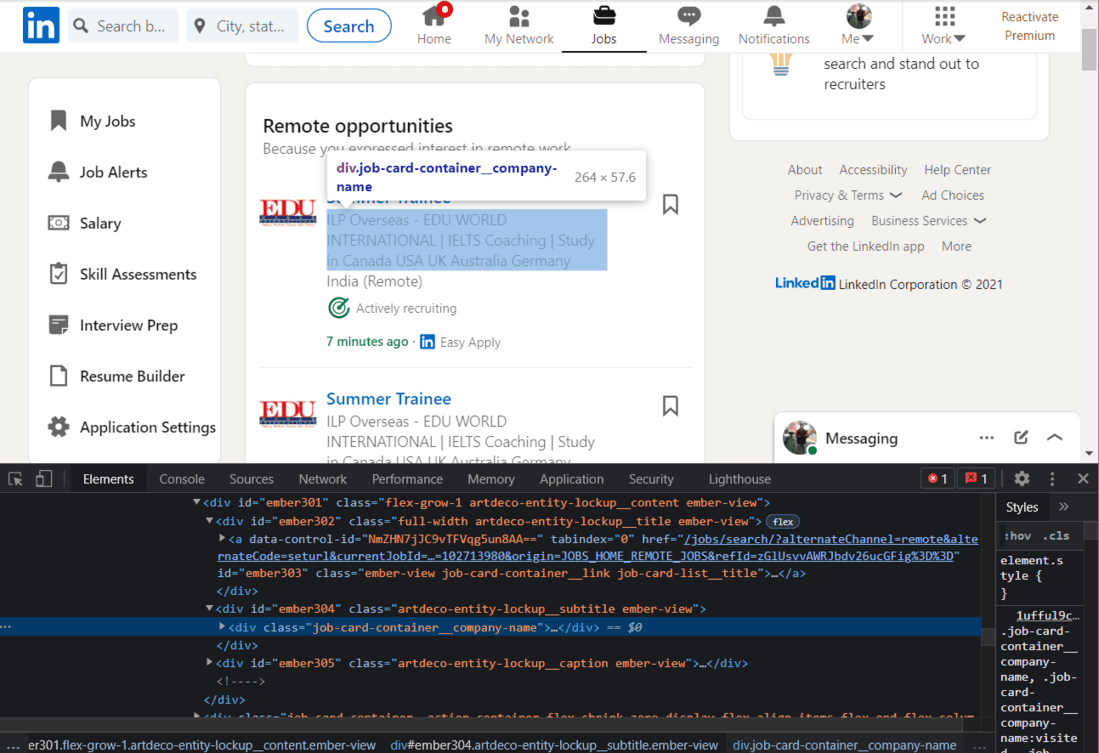
Task: Activate DevTools element inspector icon
Action: (x=15, y=479)
